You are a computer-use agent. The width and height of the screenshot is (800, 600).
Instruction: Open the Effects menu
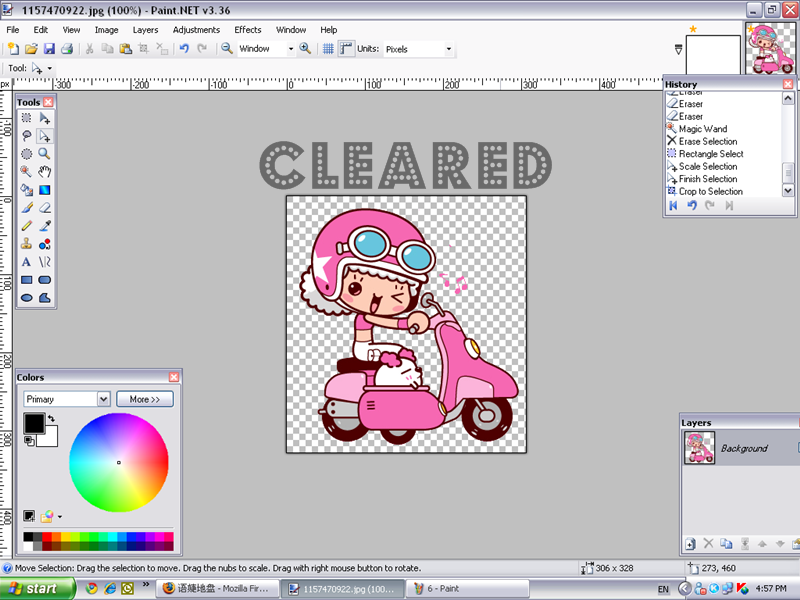coord(247,30)
